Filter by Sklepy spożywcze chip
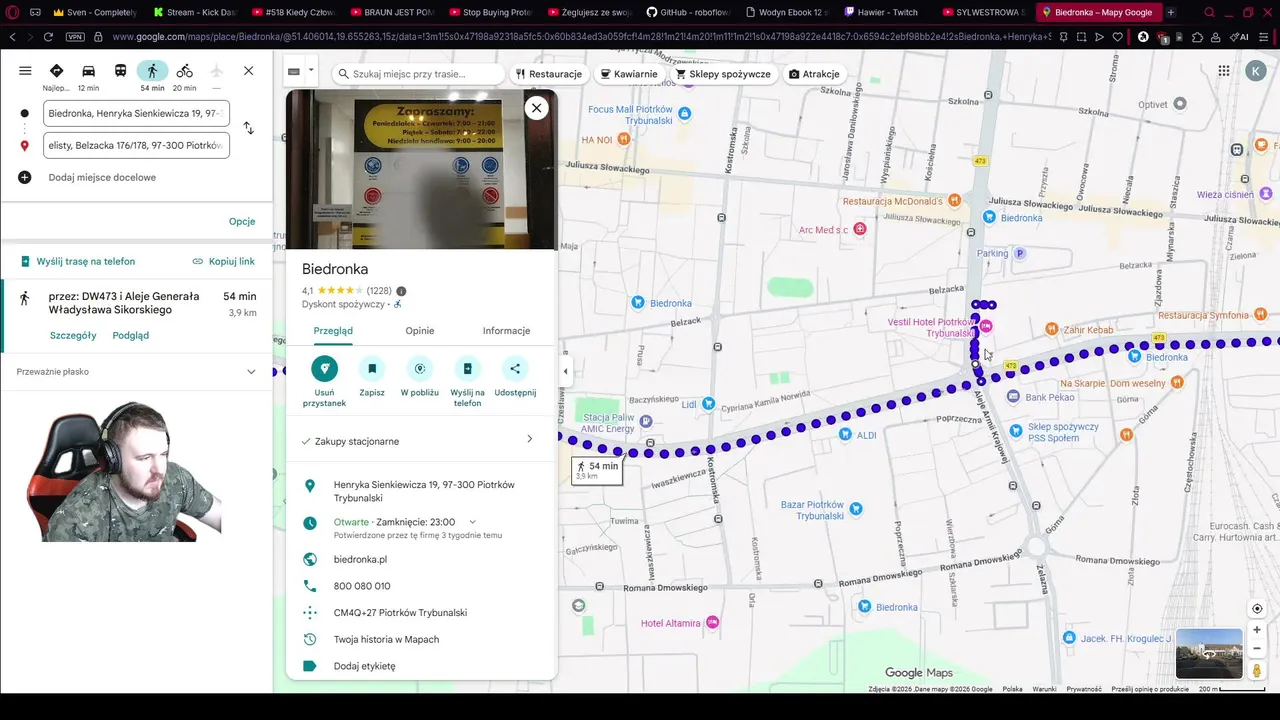This screenshot has width=1280, height=720. pos(724,74)
